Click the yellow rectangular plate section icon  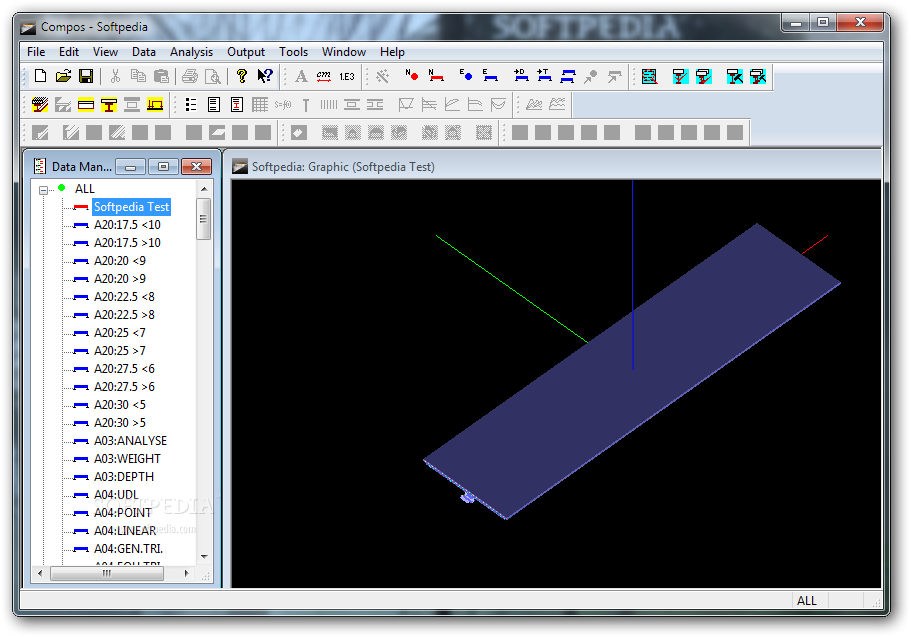(86, 105)
